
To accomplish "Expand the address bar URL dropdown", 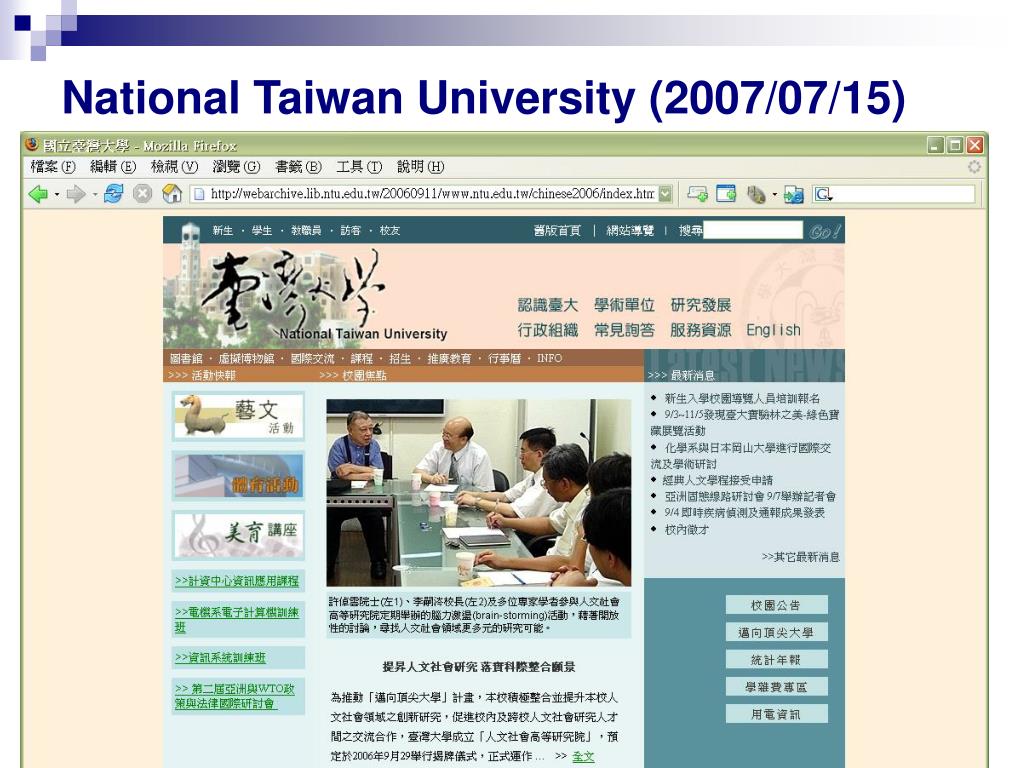I will tap(665, 194).
